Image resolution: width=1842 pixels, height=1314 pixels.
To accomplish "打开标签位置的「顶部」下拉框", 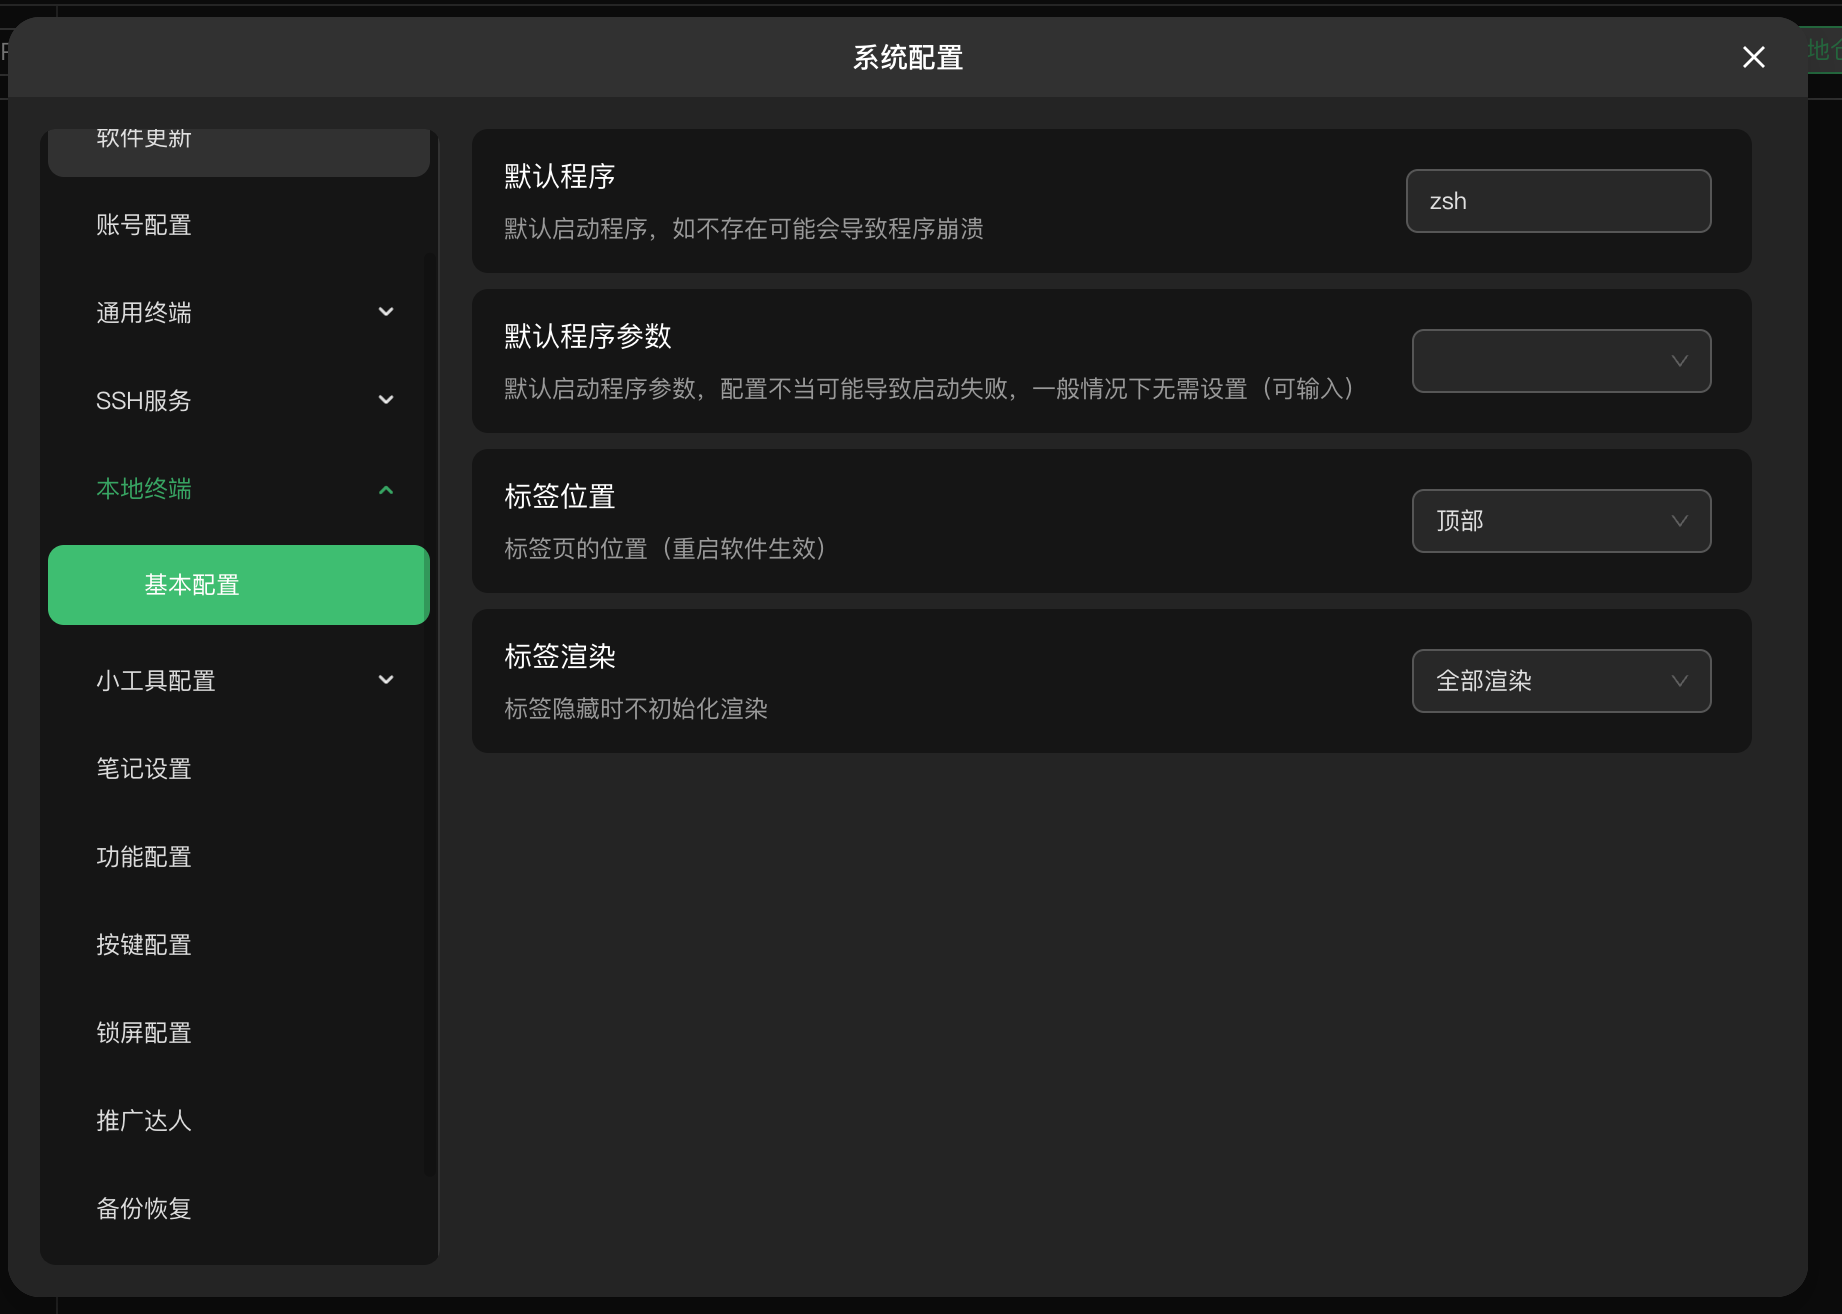I will 1560,521.
